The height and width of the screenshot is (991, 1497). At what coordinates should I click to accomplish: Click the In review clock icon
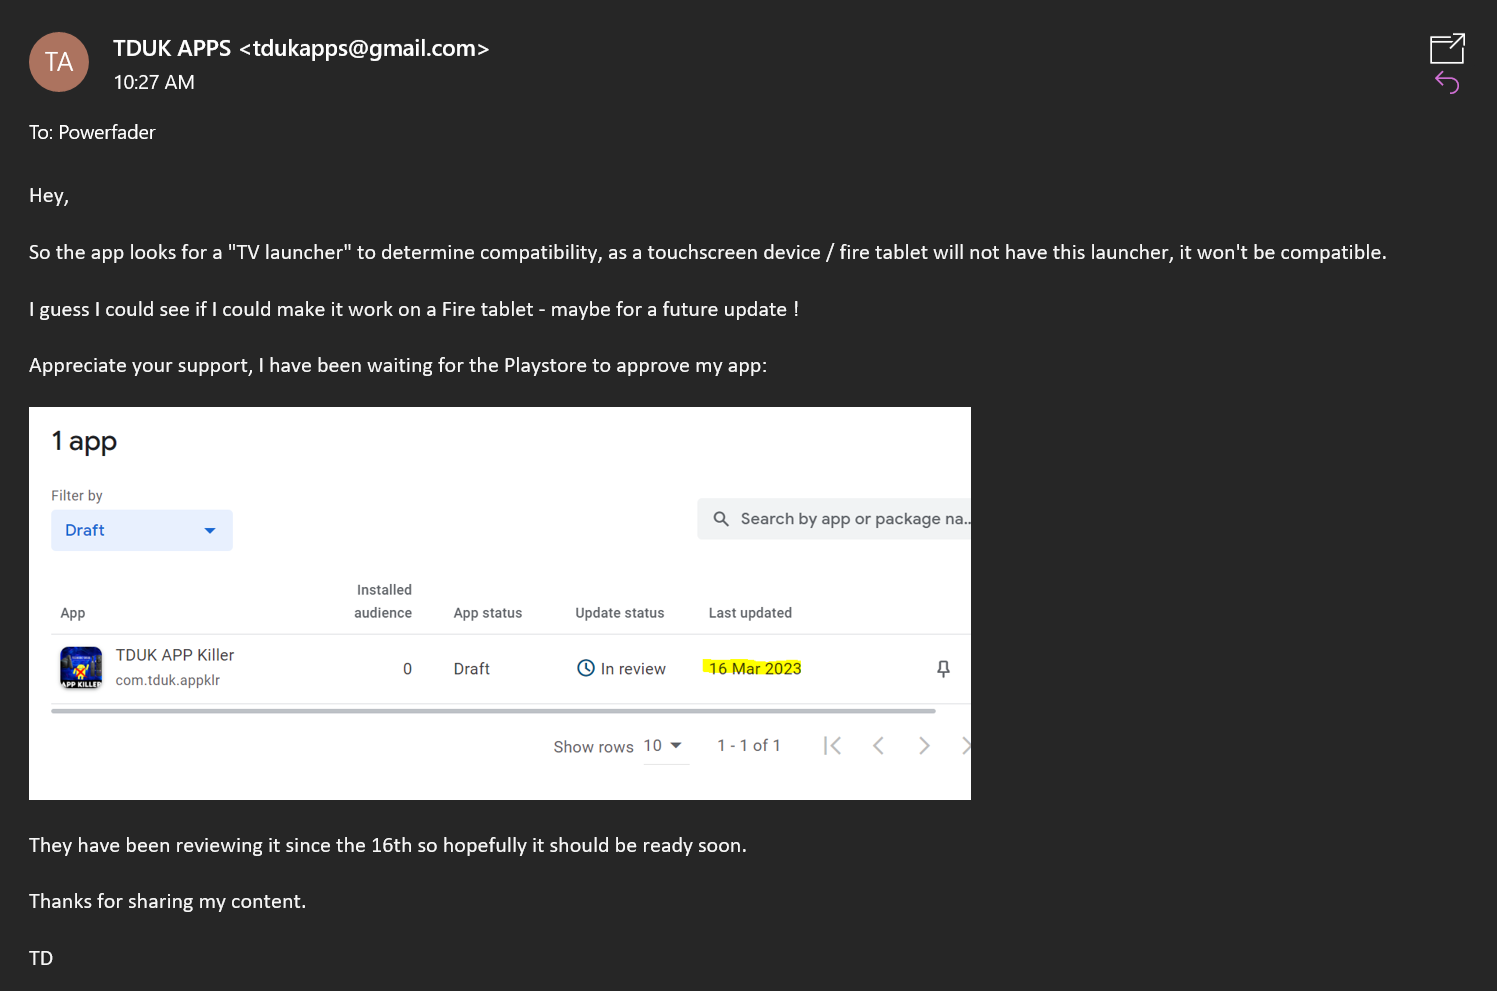point(586,668)
